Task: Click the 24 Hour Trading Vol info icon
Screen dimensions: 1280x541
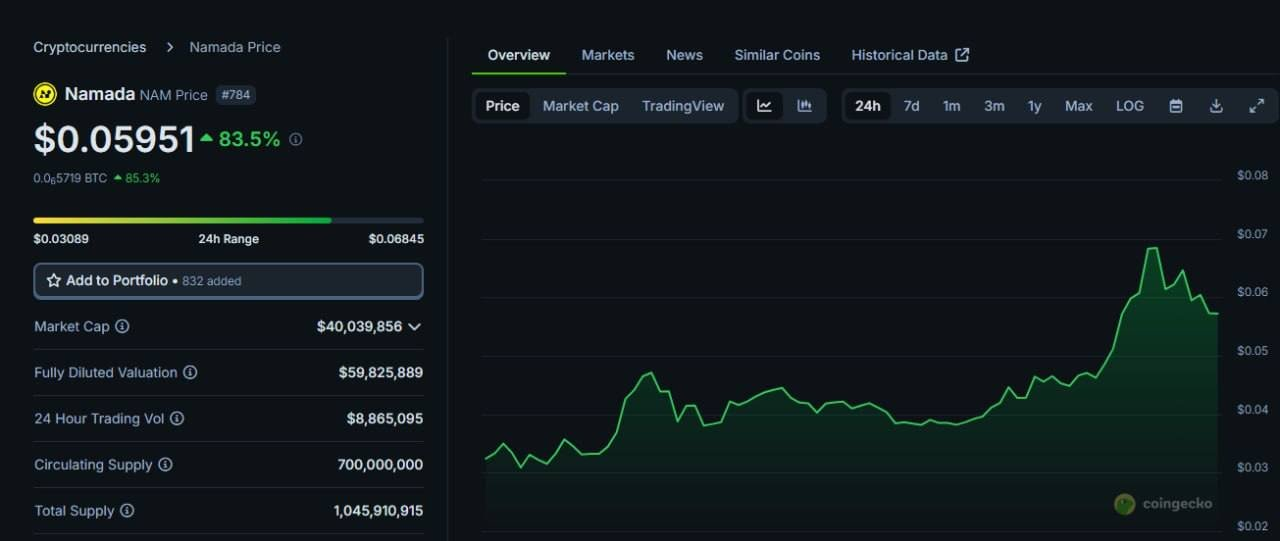Action: coord(177,418)
